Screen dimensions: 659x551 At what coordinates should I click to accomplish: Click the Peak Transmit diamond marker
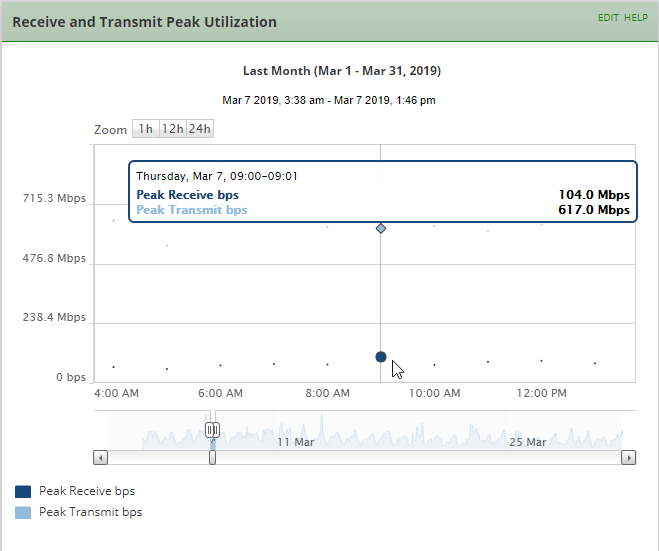click(x=381, y=229)
